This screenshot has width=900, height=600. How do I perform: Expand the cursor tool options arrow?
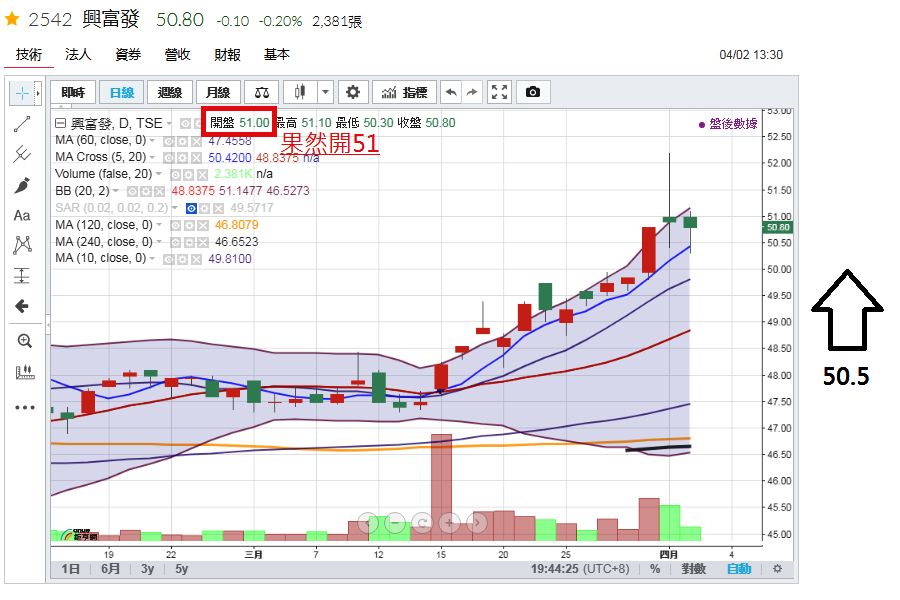tap(38, 93)
